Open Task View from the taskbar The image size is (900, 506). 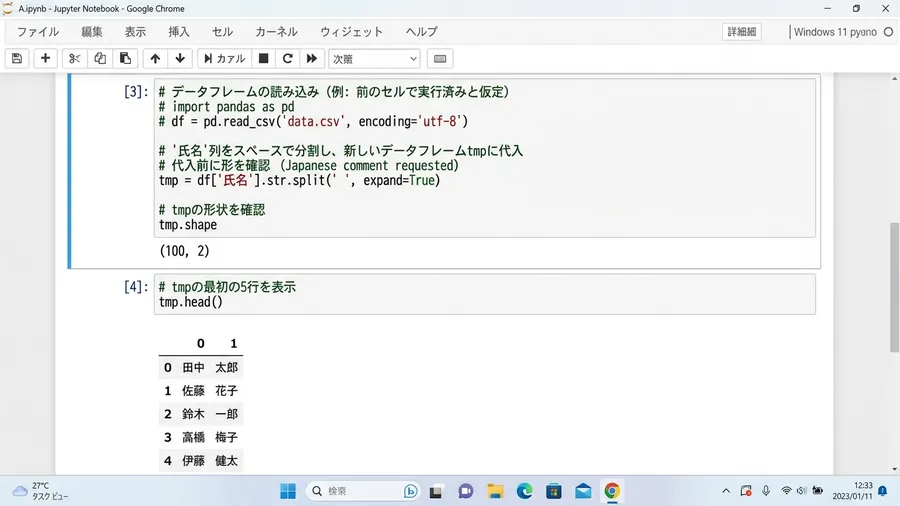[436, 492]
